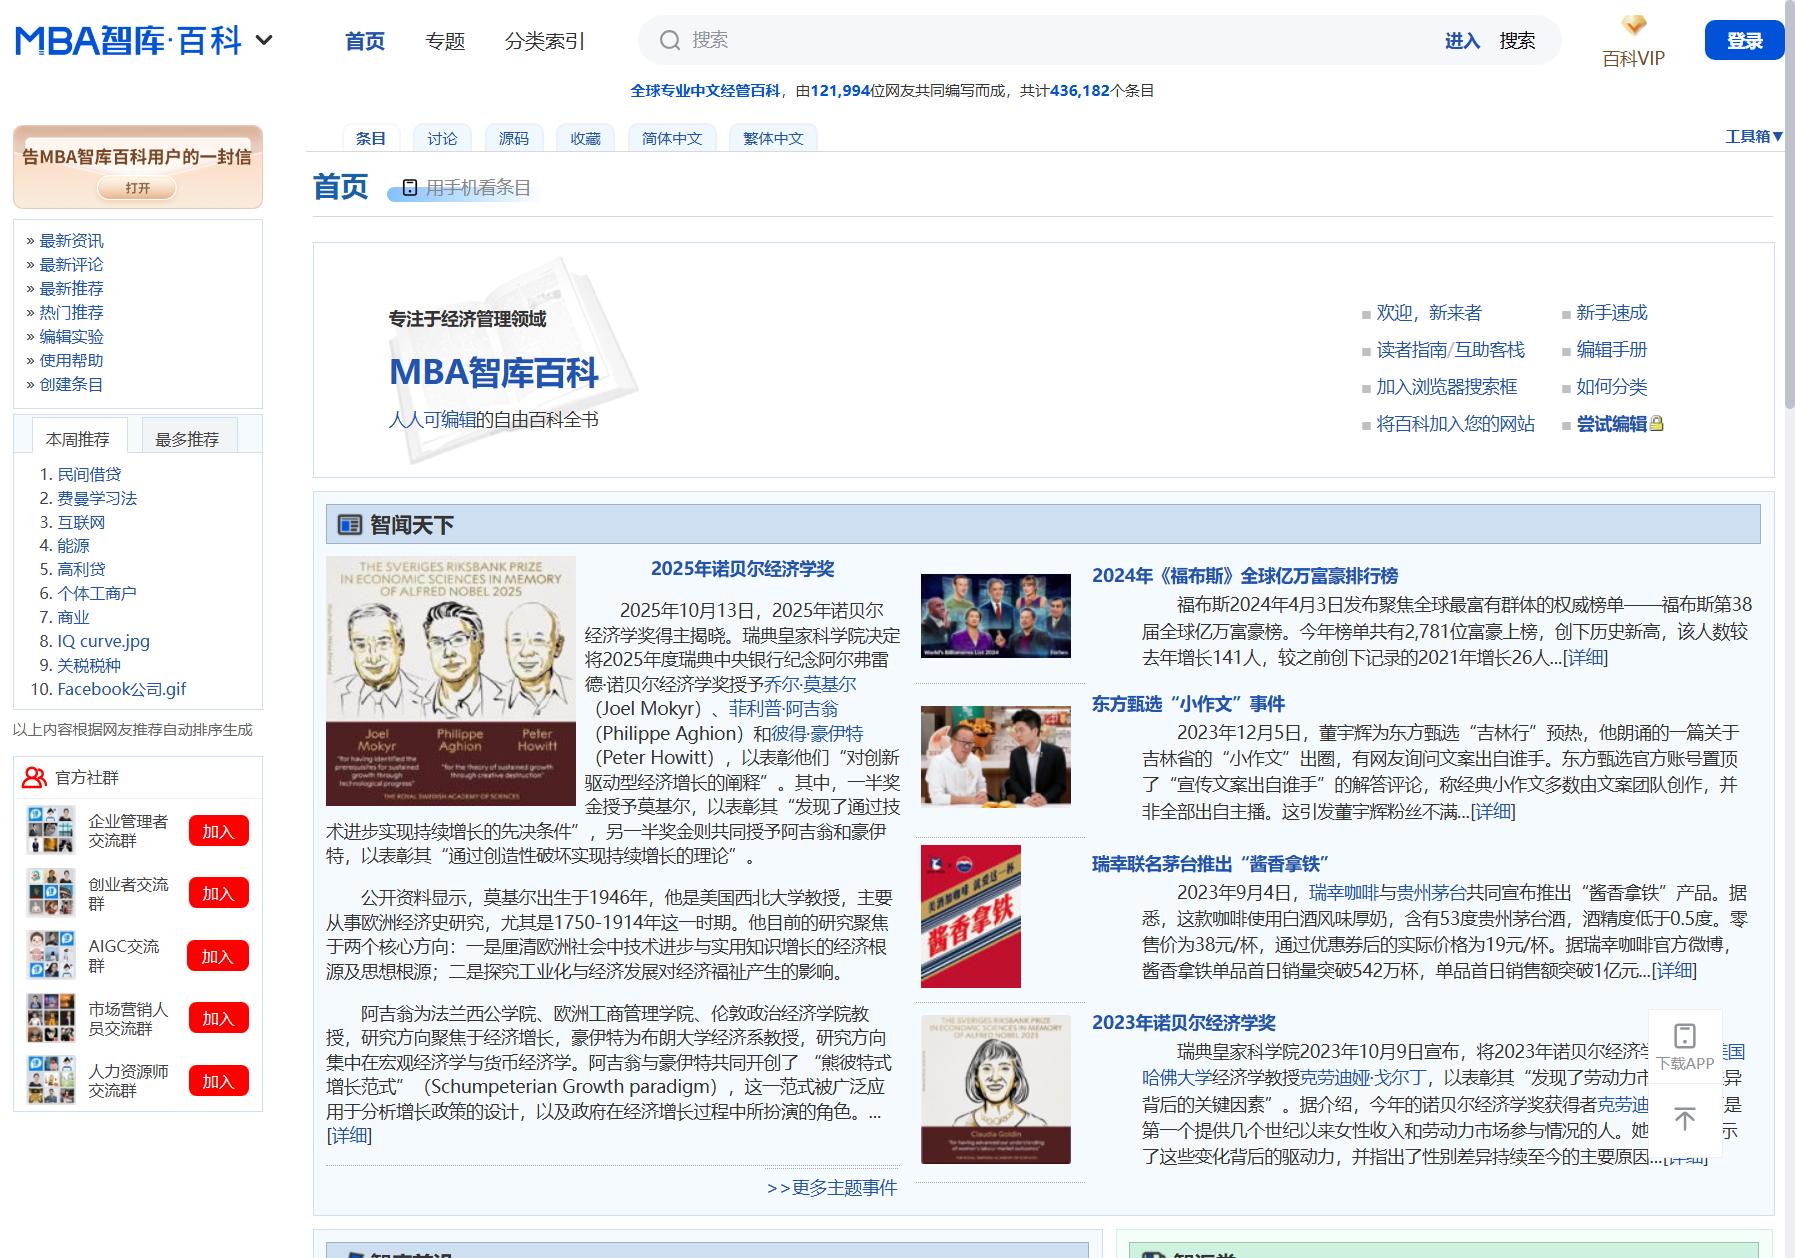
Task: Open the Forbes billionaires list thumbnail
Action: (x=996, y=615)
